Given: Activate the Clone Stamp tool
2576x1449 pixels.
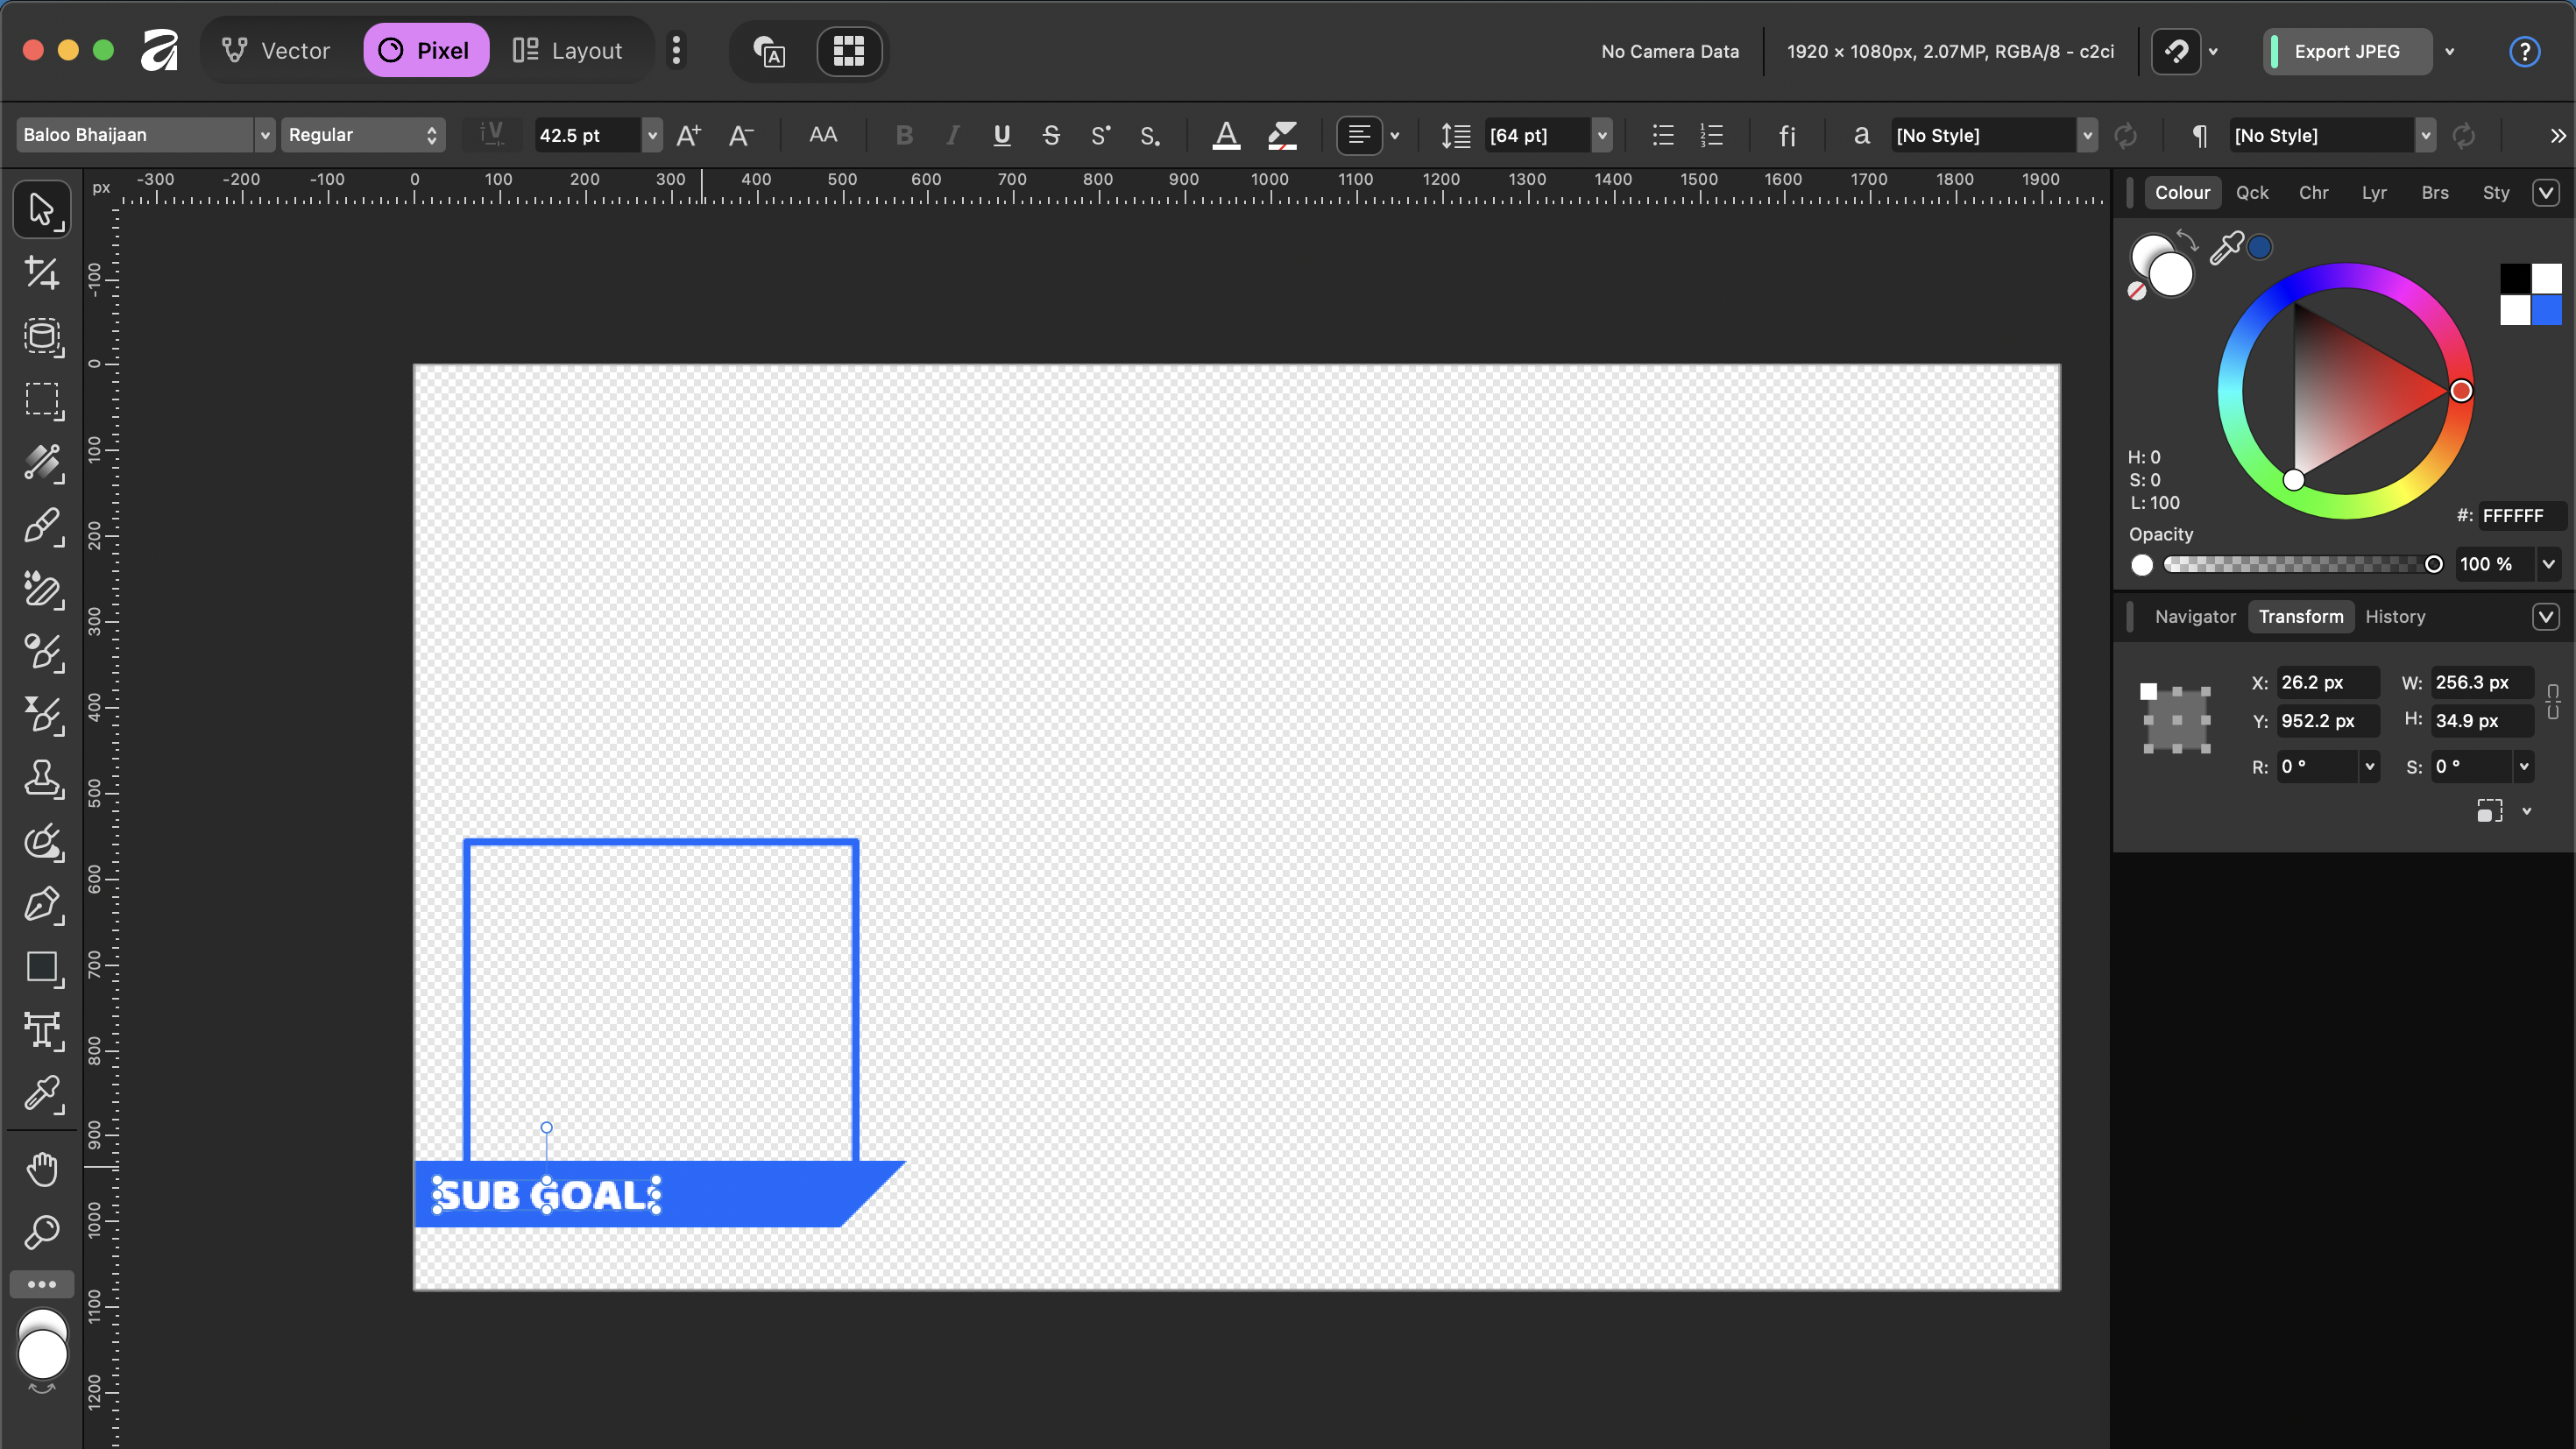Looking at the screenshot, I should click(x=42, y=781).
